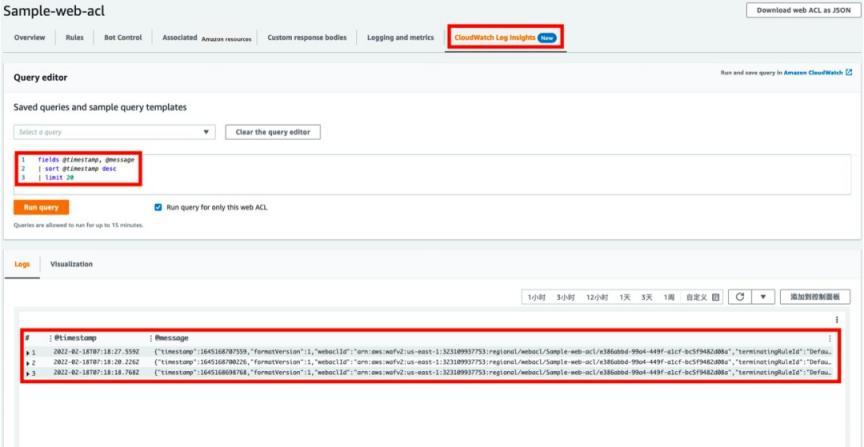Screen dimensions: 864x447
Task: Open the 自定义 custom time range picker
Action: [702, 297]
